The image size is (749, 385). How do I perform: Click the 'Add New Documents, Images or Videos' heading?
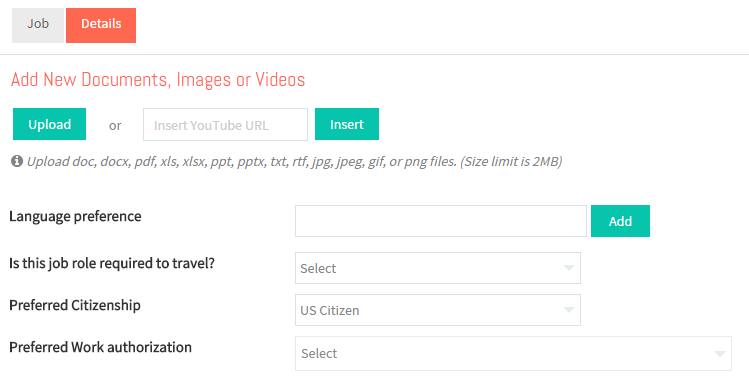[x=158, y=80]
